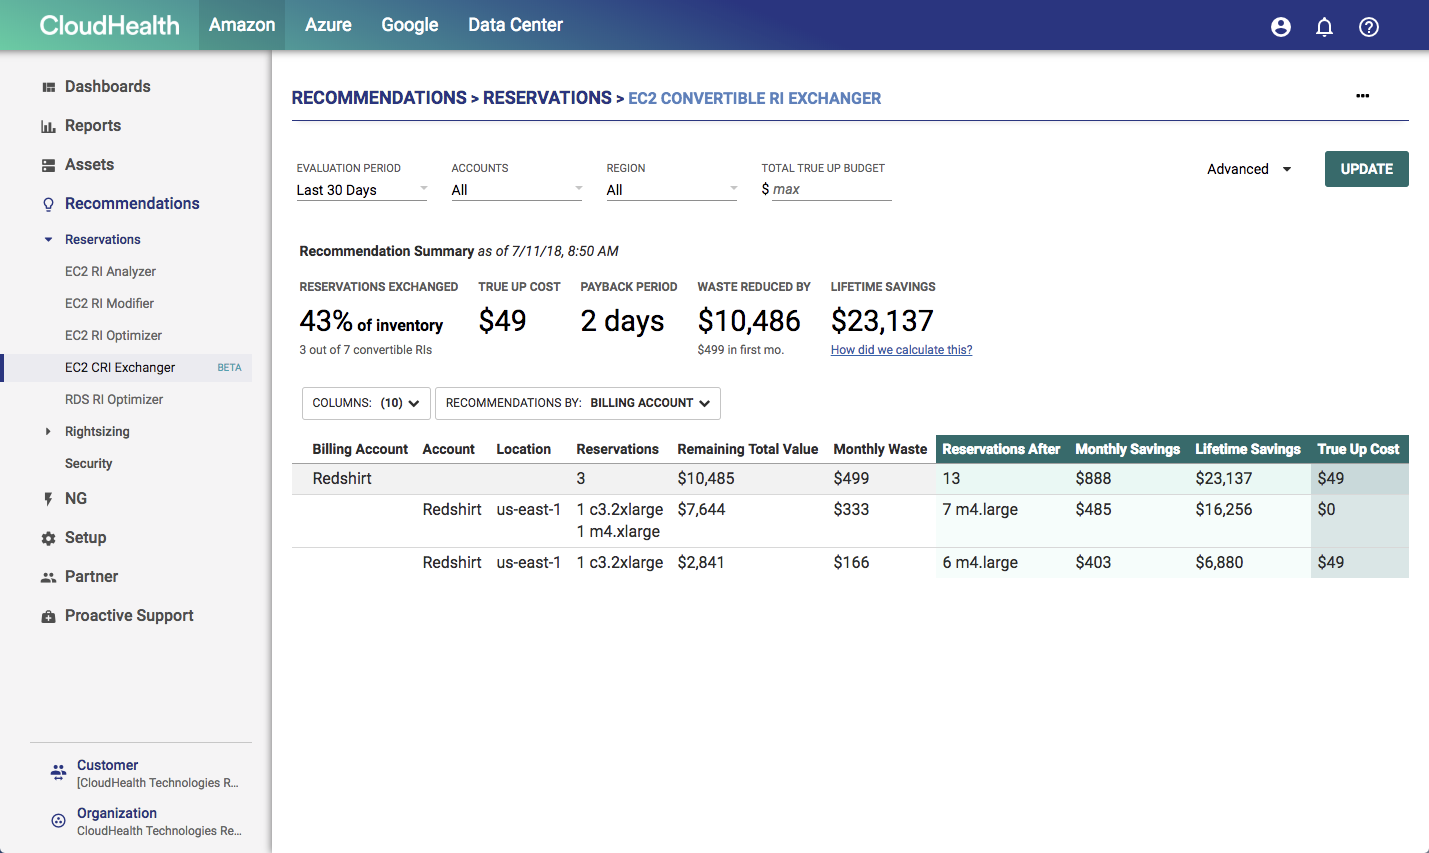The width and height of the screenshot is (1429, 853).
Task: Open the Dashboards sidebar icon
Action: click(x=47, y=86)
